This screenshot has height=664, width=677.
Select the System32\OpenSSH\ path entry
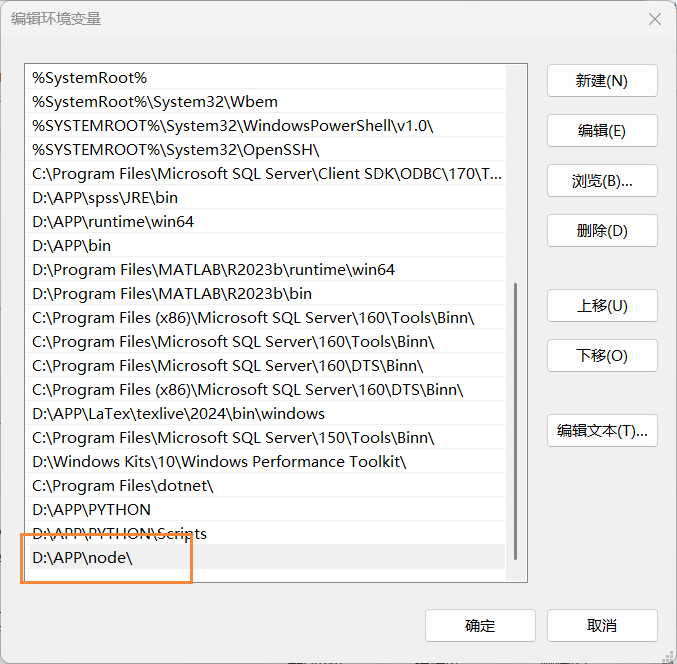266,150
